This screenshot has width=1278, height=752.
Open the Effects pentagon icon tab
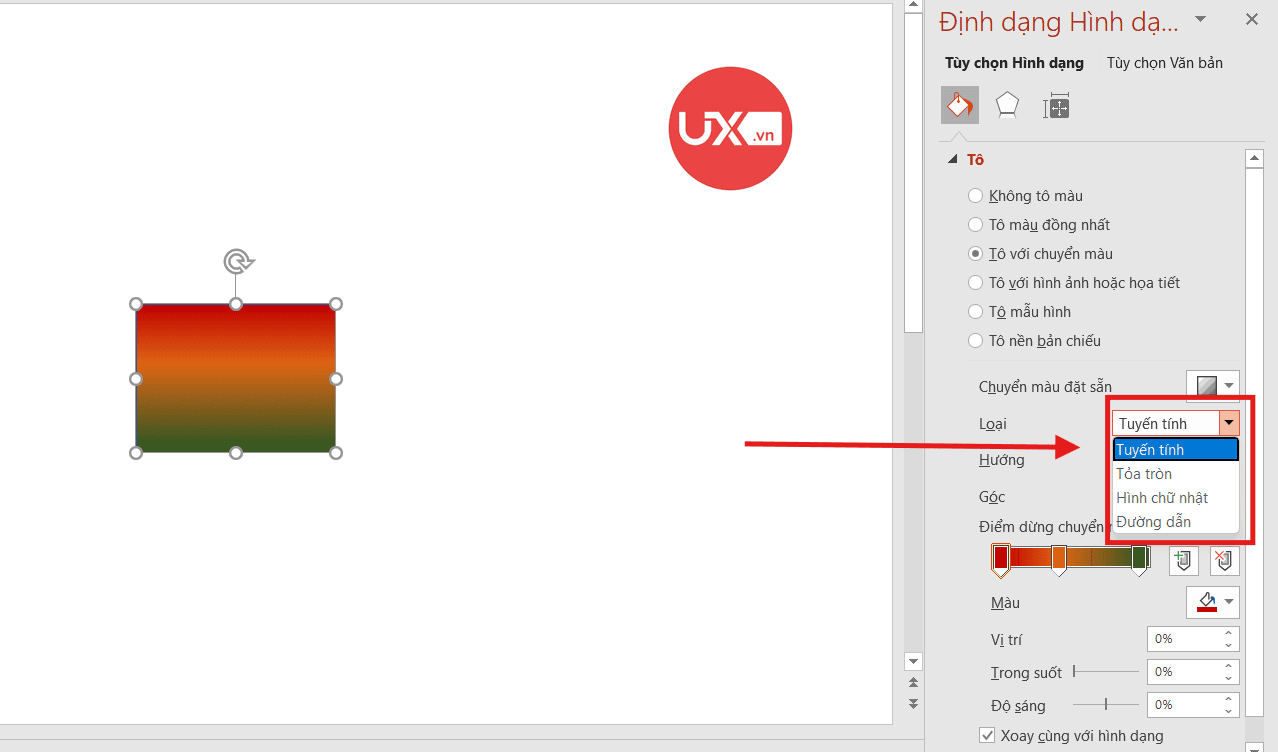[1007, 106]
